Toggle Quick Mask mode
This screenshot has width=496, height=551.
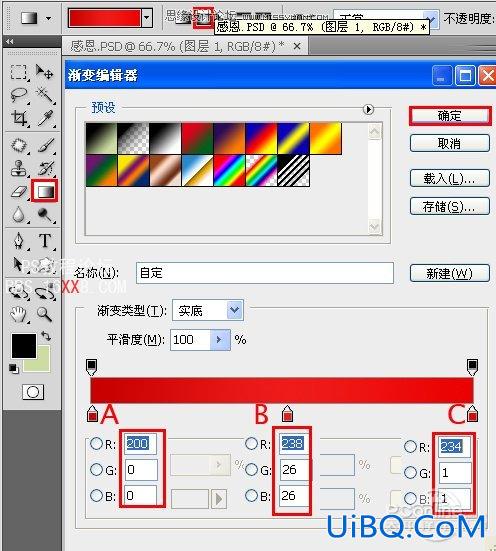[x=33, y=392]
